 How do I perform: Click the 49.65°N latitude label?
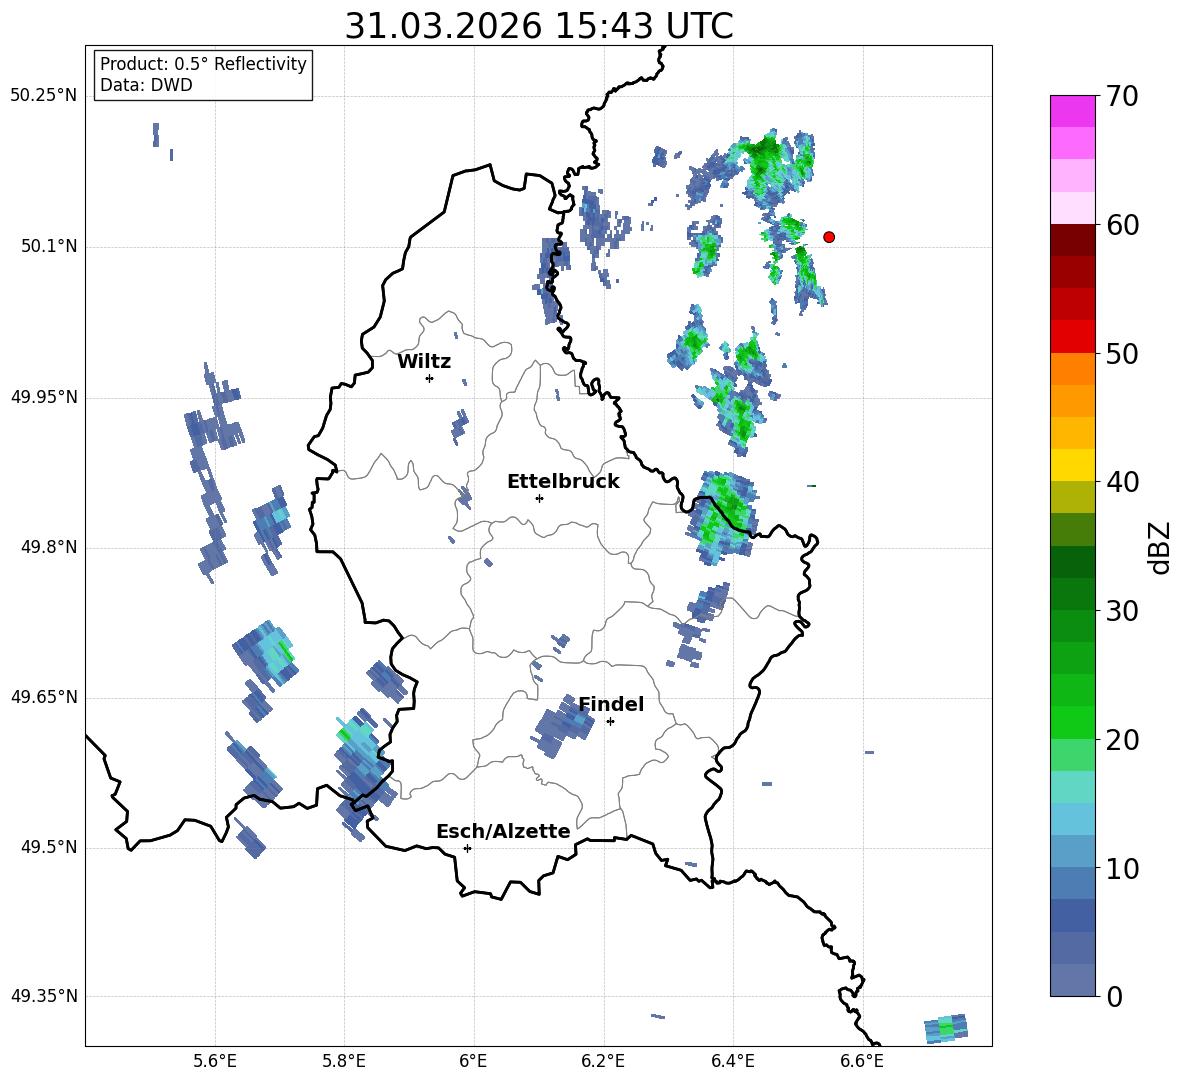pos(44,696)
